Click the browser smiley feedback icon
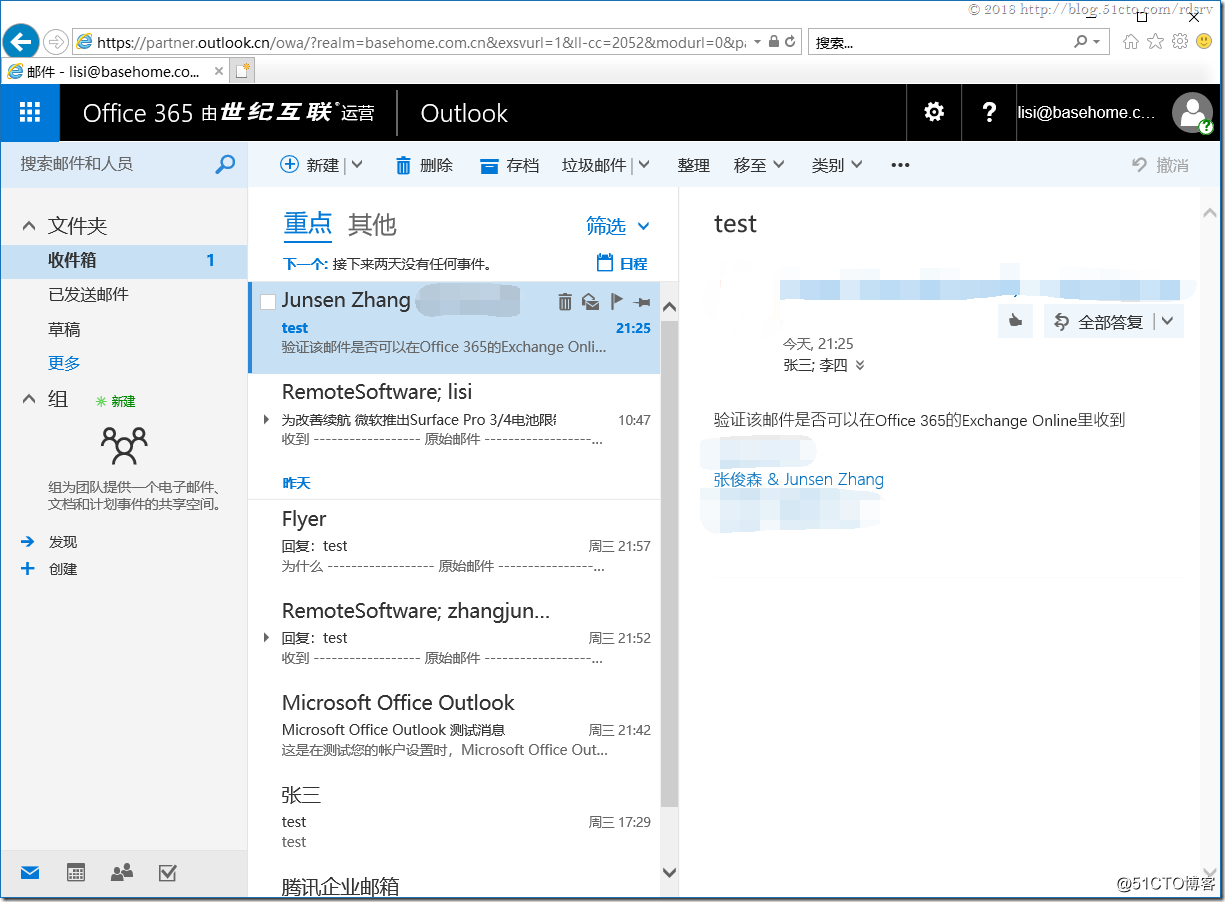This screenshot has width=1225, height=902. point(1204,41)
